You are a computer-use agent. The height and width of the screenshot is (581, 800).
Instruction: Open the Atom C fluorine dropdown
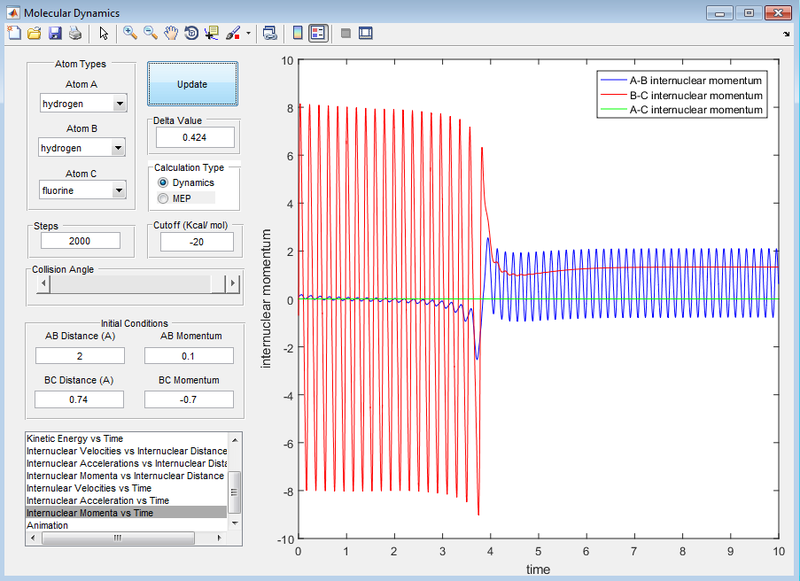(82, 190)
